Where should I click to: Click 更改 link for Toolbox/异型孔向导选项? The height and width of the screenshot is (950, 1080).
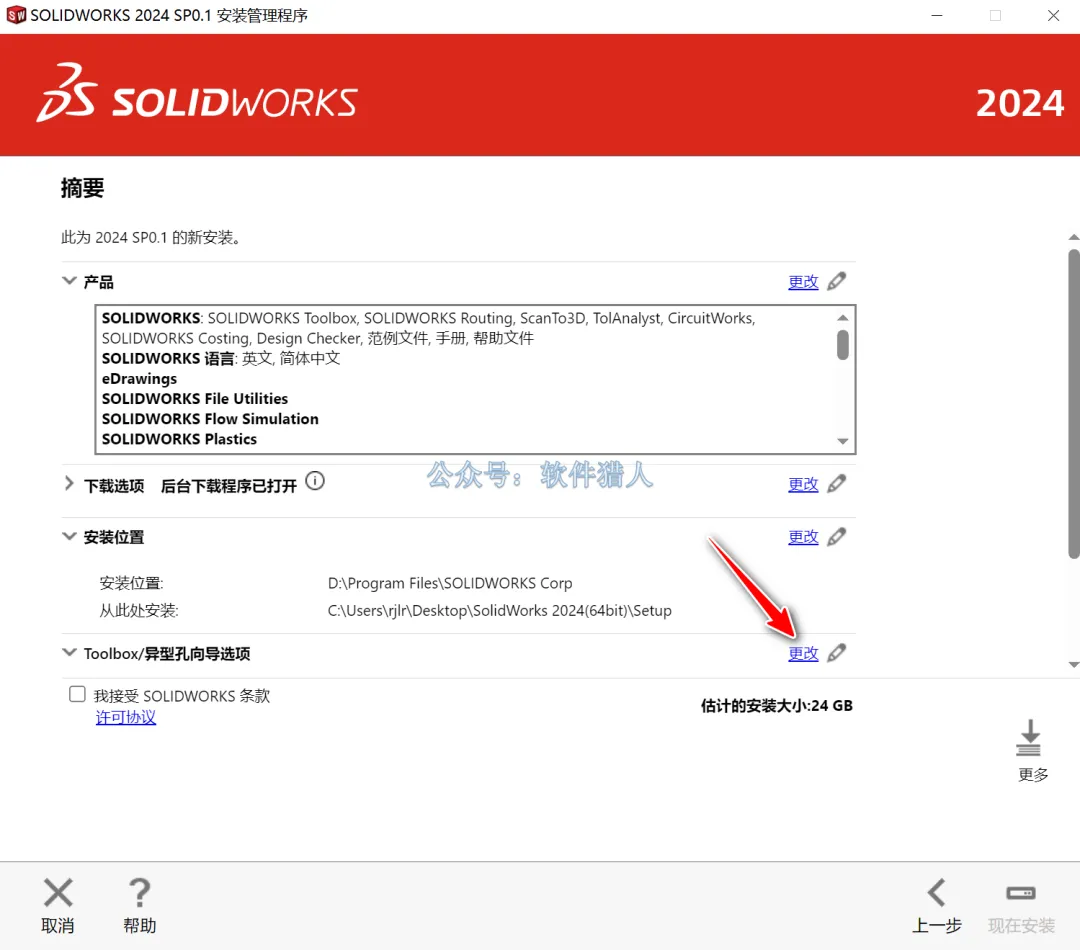click(803, 653)
